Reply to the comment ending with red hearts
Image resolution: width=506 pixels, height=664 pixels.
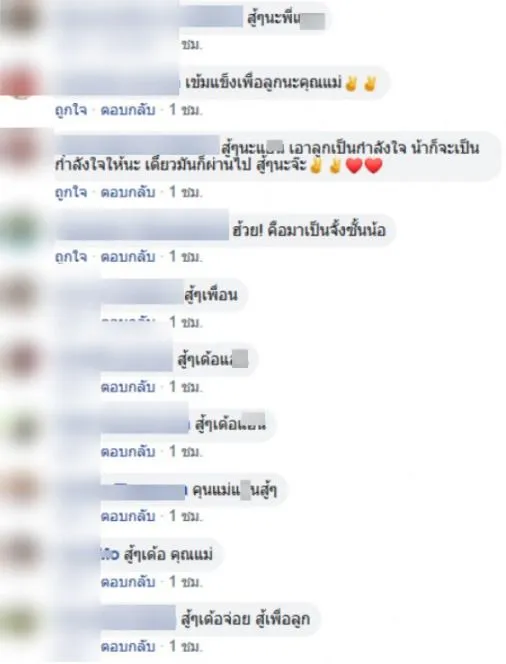128,192
